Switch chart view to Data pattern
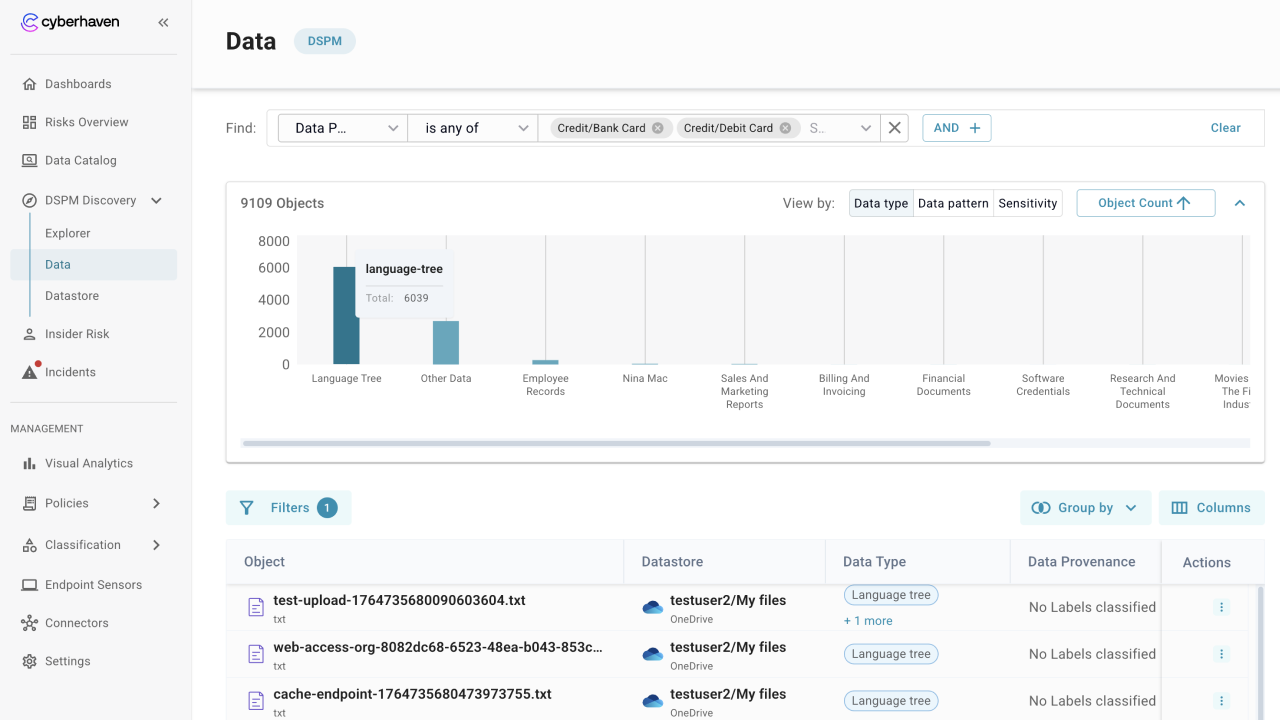1280x720 pixels. 953,203
